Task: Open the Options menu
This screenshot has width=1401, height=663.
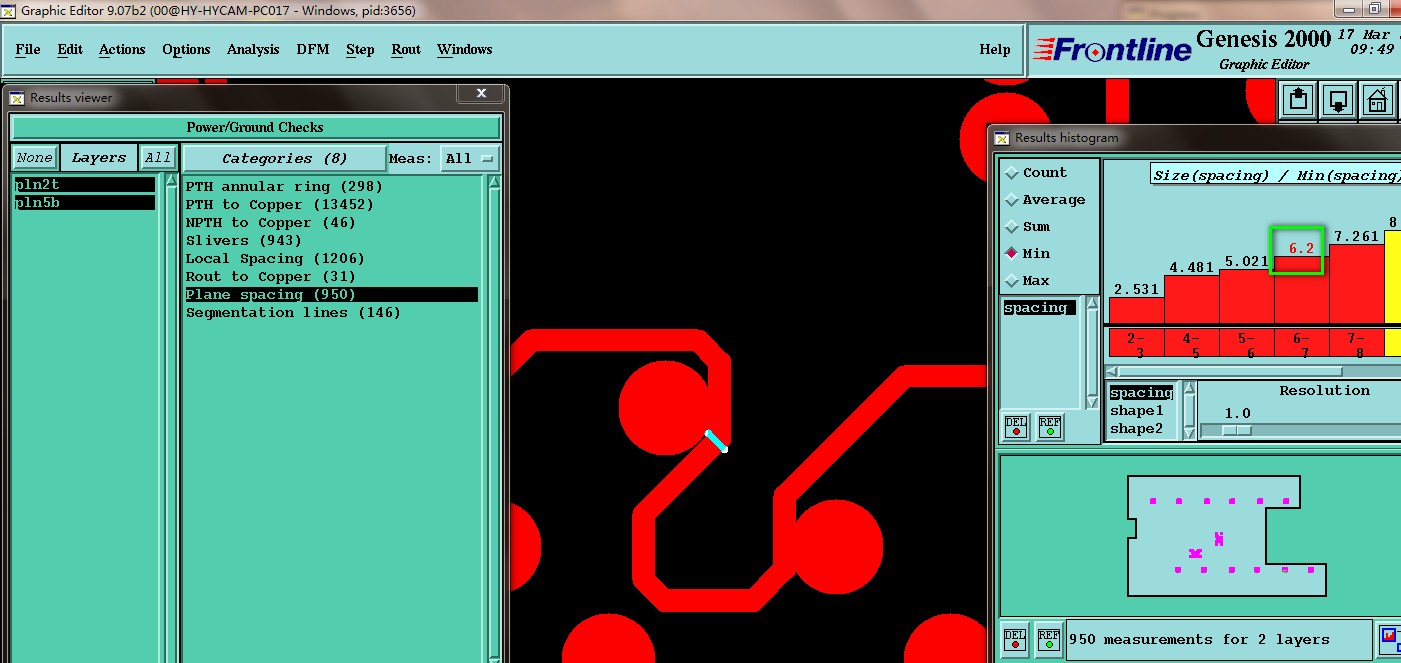Action: point(186,49)
